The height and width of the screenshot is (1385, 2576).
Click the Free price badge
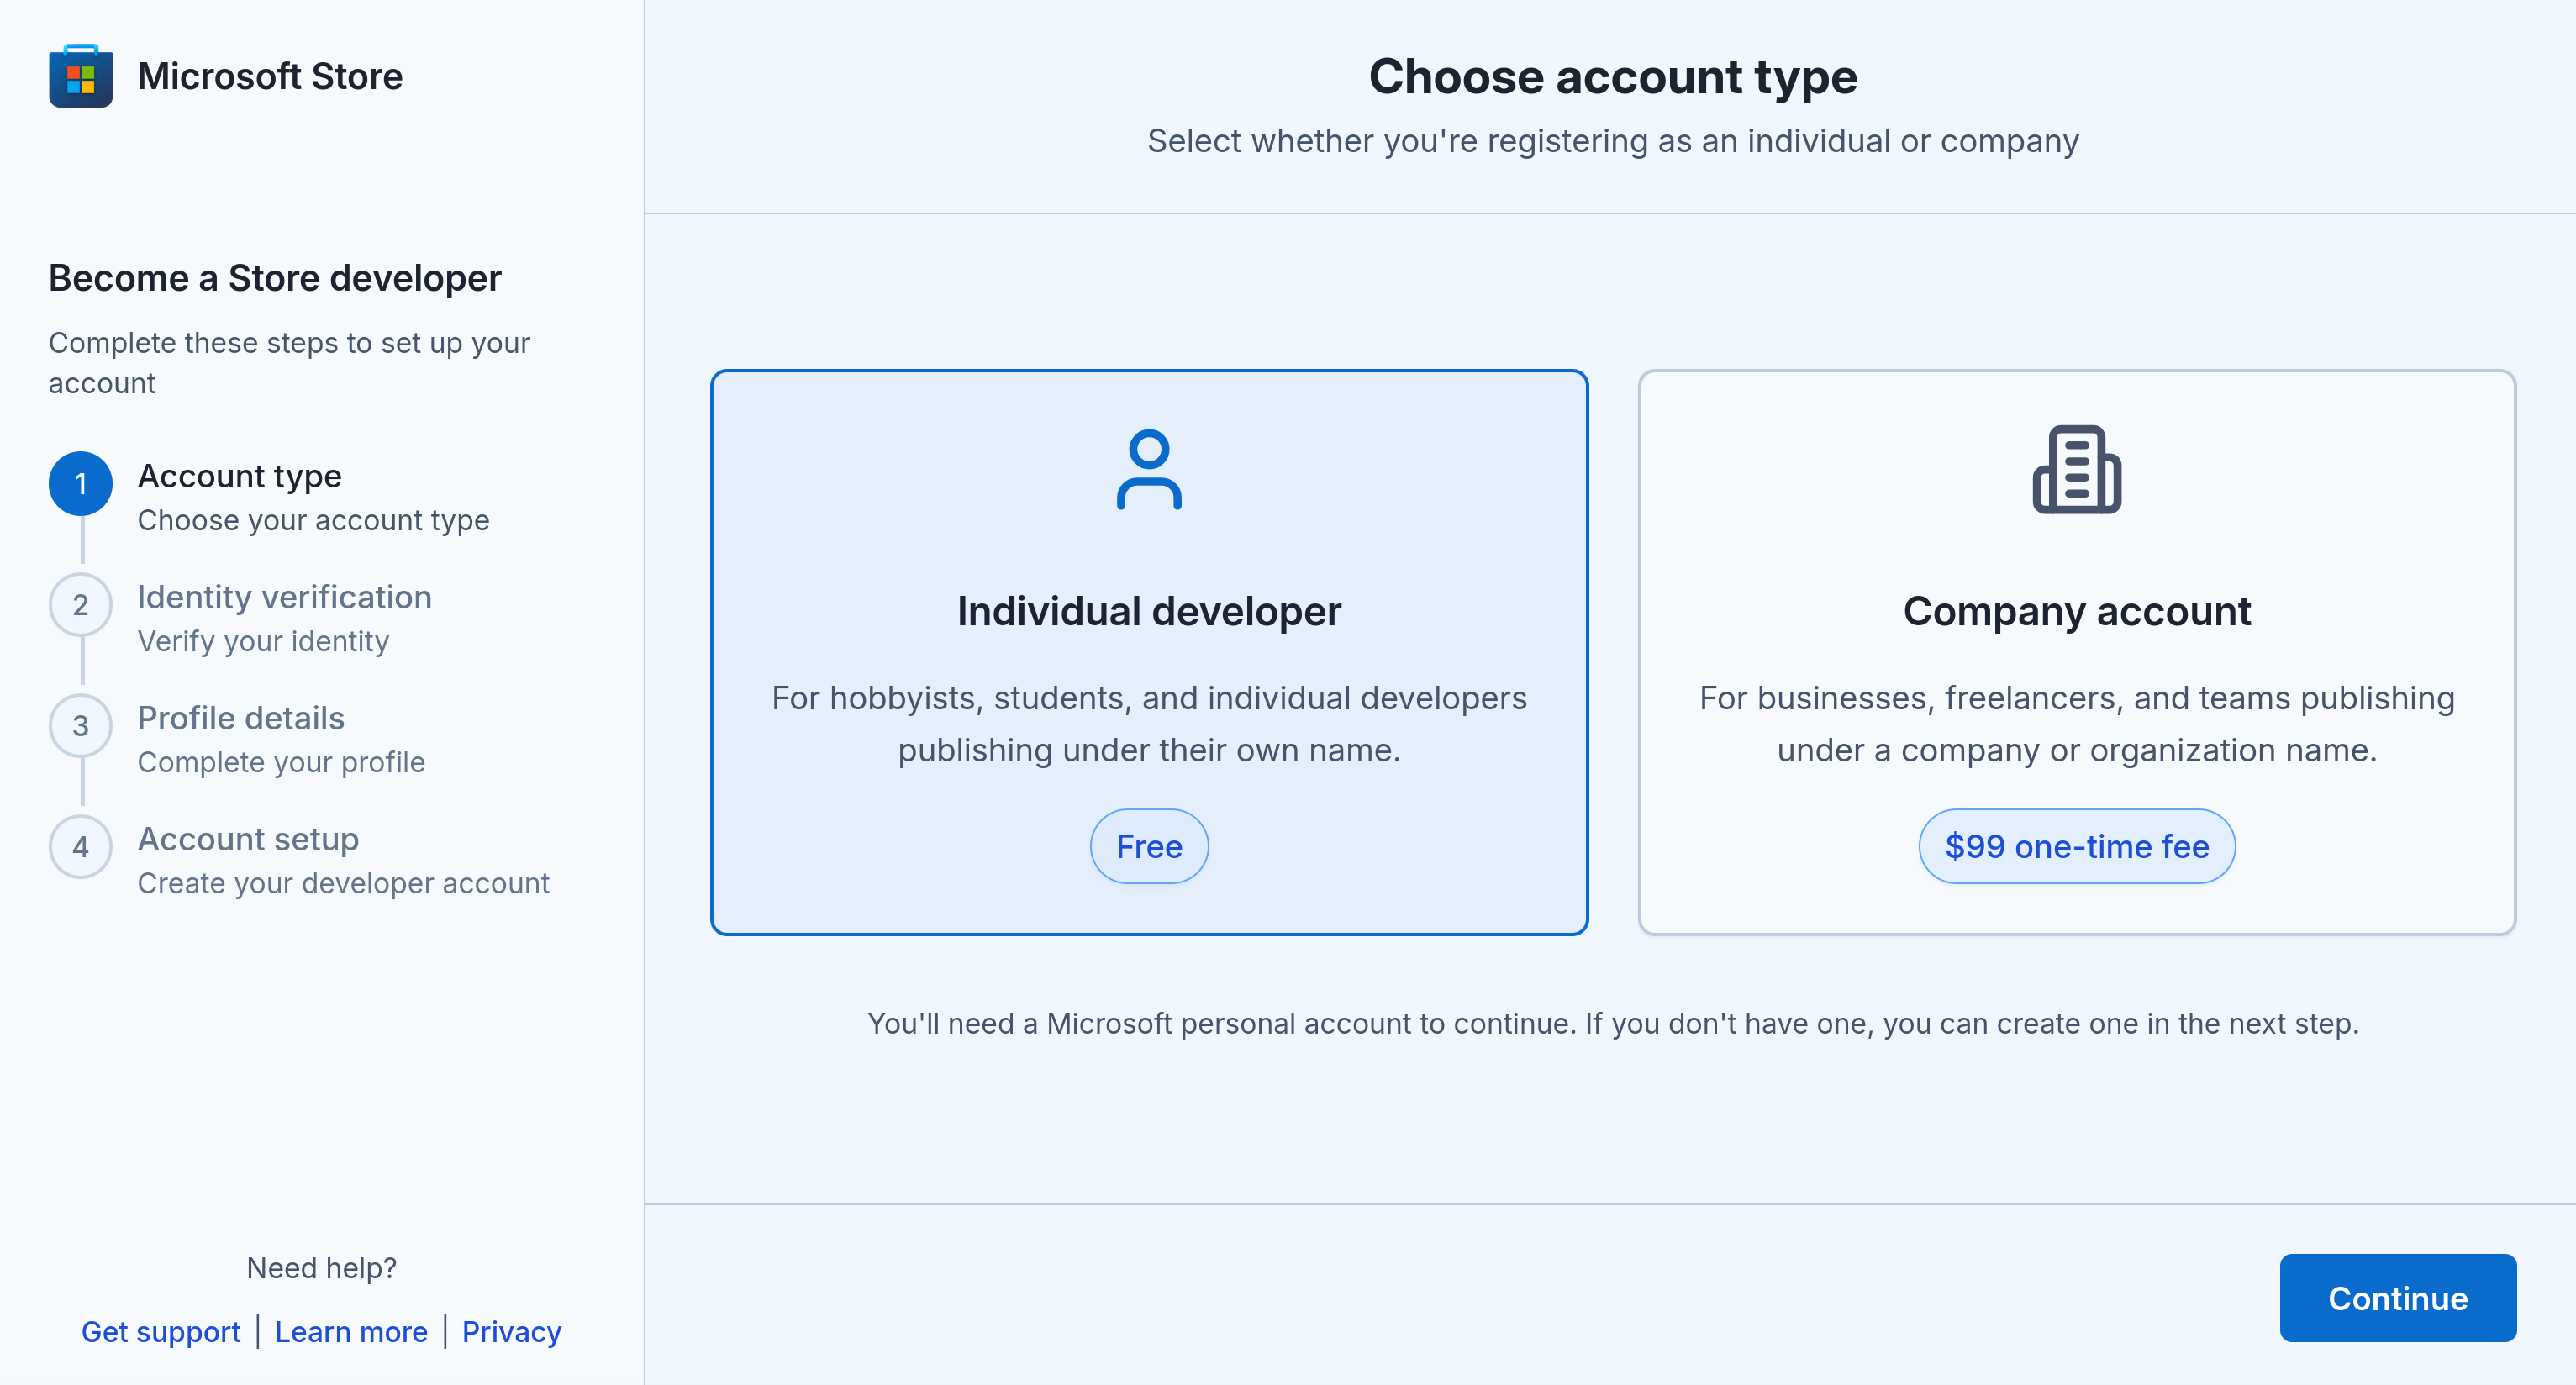click(1148, 847)
